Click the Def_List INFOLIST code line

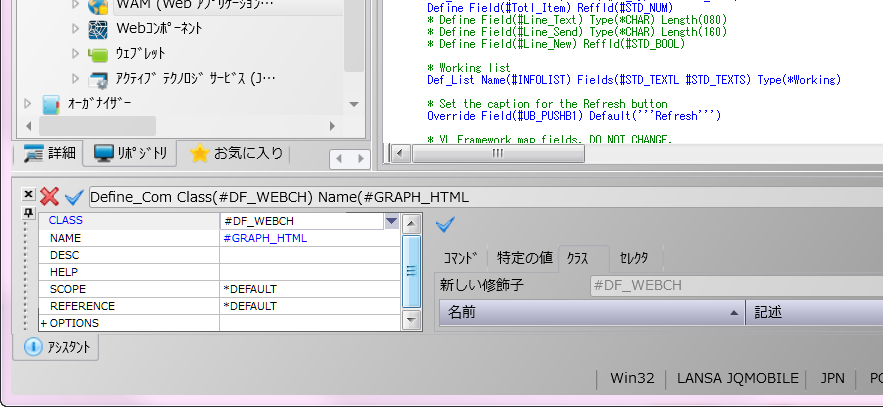(634, 80)
